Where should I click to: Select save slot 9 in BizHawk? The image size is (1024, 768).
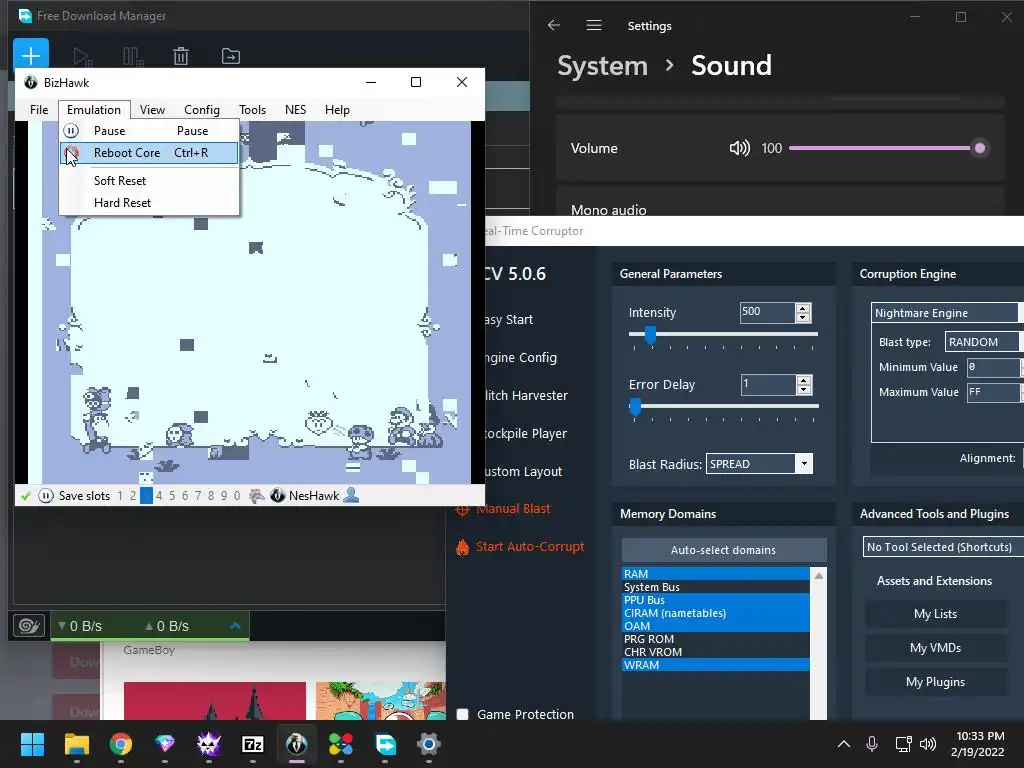(x=224, y=496)
